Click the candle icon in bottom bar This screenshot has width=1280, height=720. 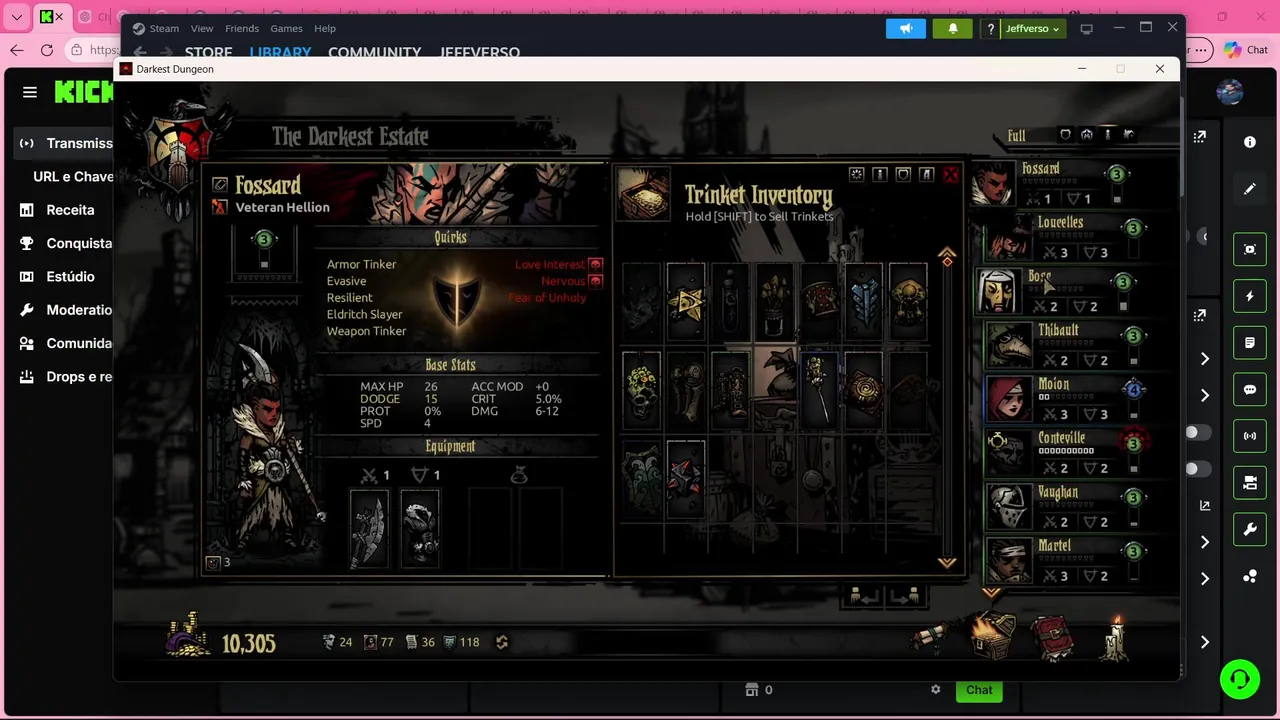click(x=1115, y=639)
